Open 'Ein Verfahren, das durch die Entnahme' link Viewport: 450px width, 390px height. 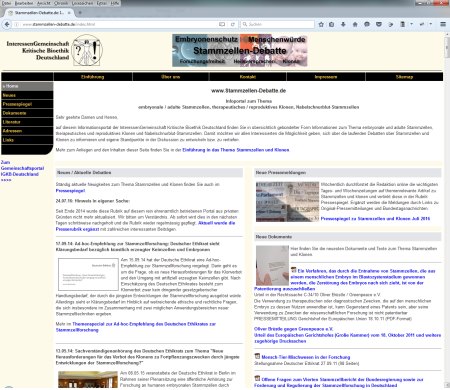click(345, 280)
